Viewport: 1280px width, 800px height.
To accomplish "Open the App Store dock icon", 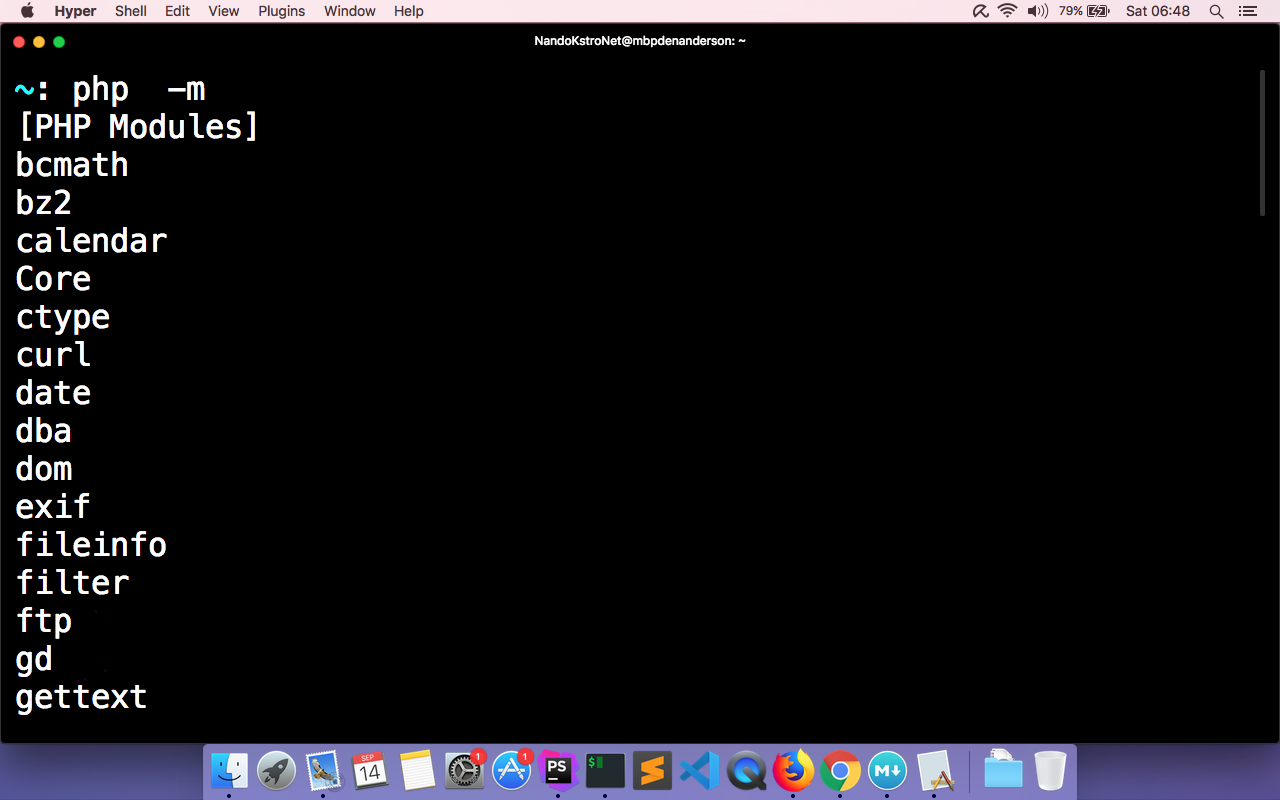I will [x=511, y=771].
